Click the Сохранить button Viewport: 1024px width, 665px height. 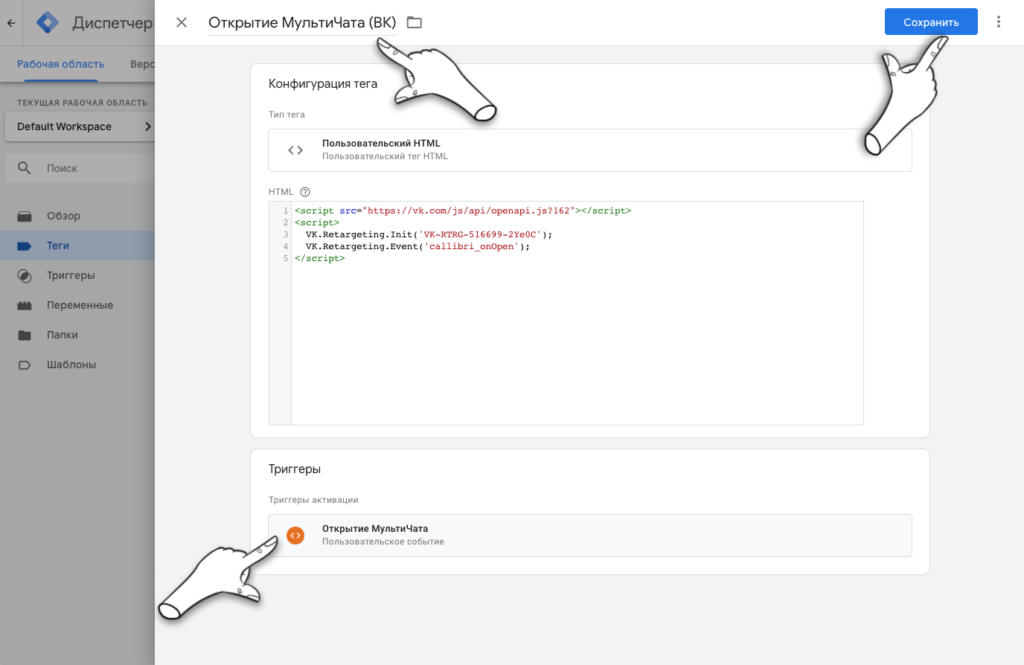[x=930, y=22]
